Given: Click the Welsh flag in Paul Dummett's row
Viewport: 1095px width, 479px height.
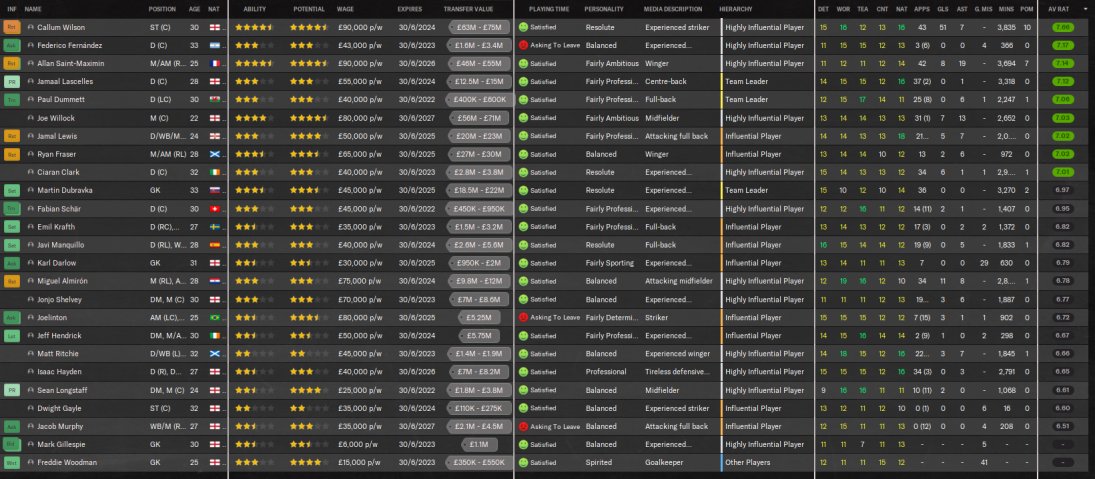Looking at the screenshot, I should tap(213, 100).
